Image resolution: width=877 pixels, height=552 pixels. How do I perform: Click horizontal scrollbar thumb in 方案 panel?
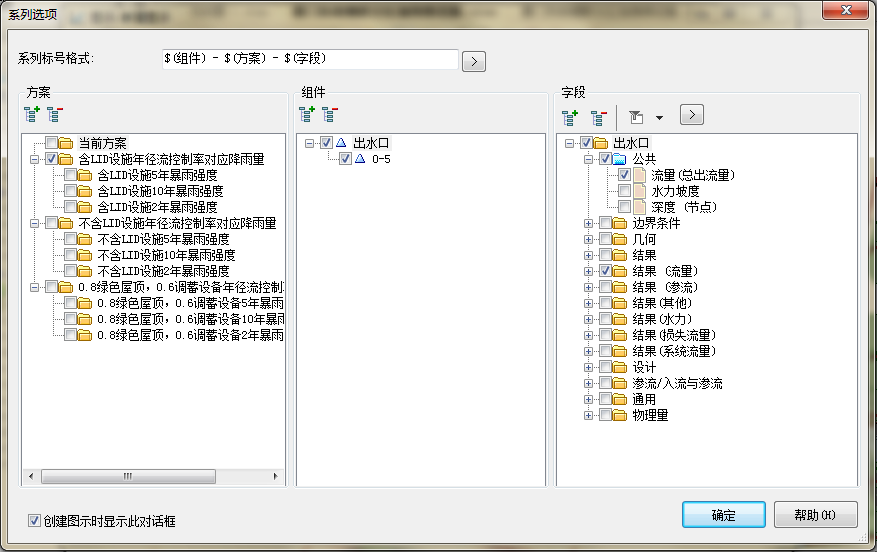tap(128, 476)
